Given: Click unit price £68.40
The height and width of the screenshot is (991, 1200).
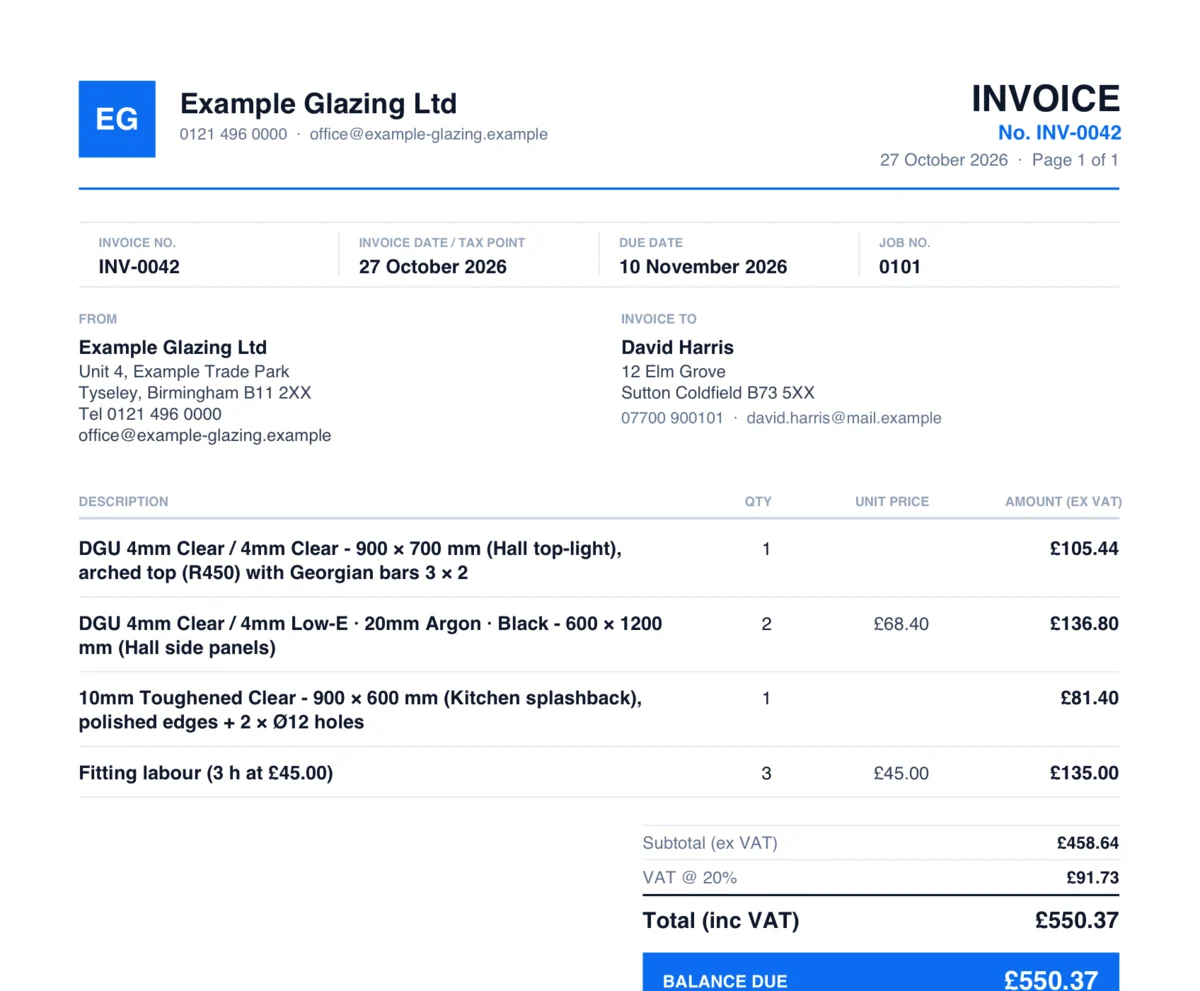Looking at the screenshot, I should (901, 624).
